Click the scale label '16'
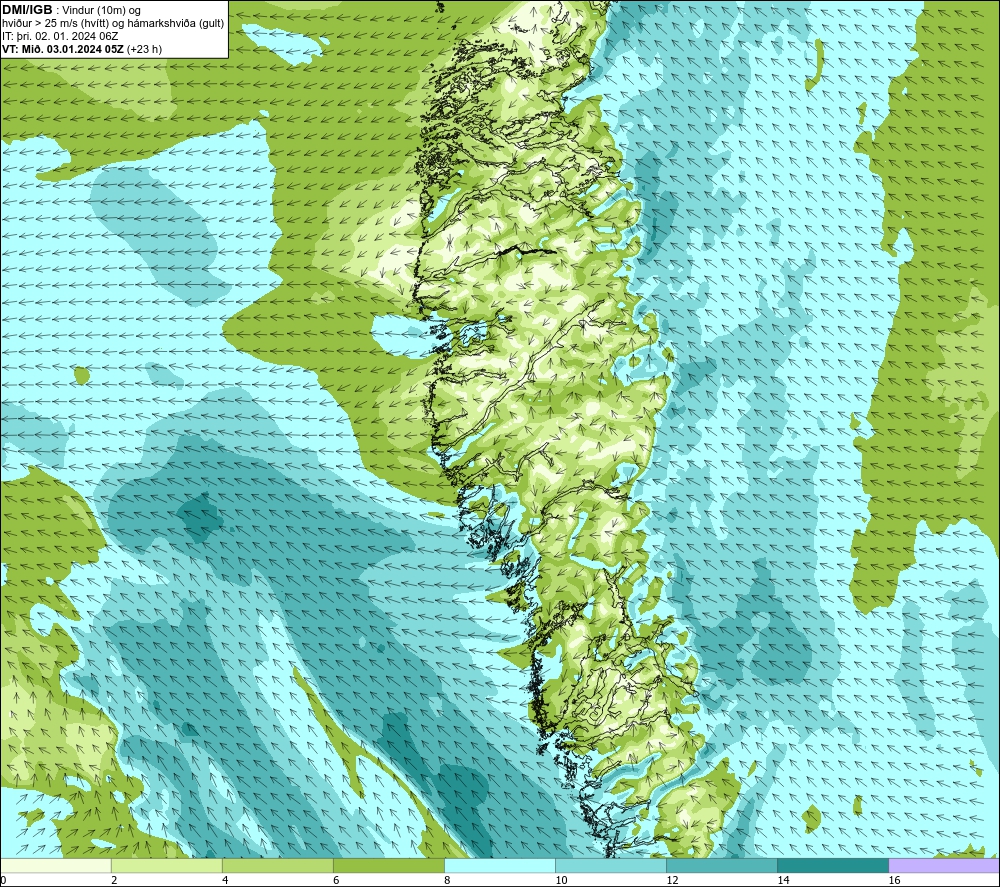Viewport: 1000px width, 887px height. point(894,880)
